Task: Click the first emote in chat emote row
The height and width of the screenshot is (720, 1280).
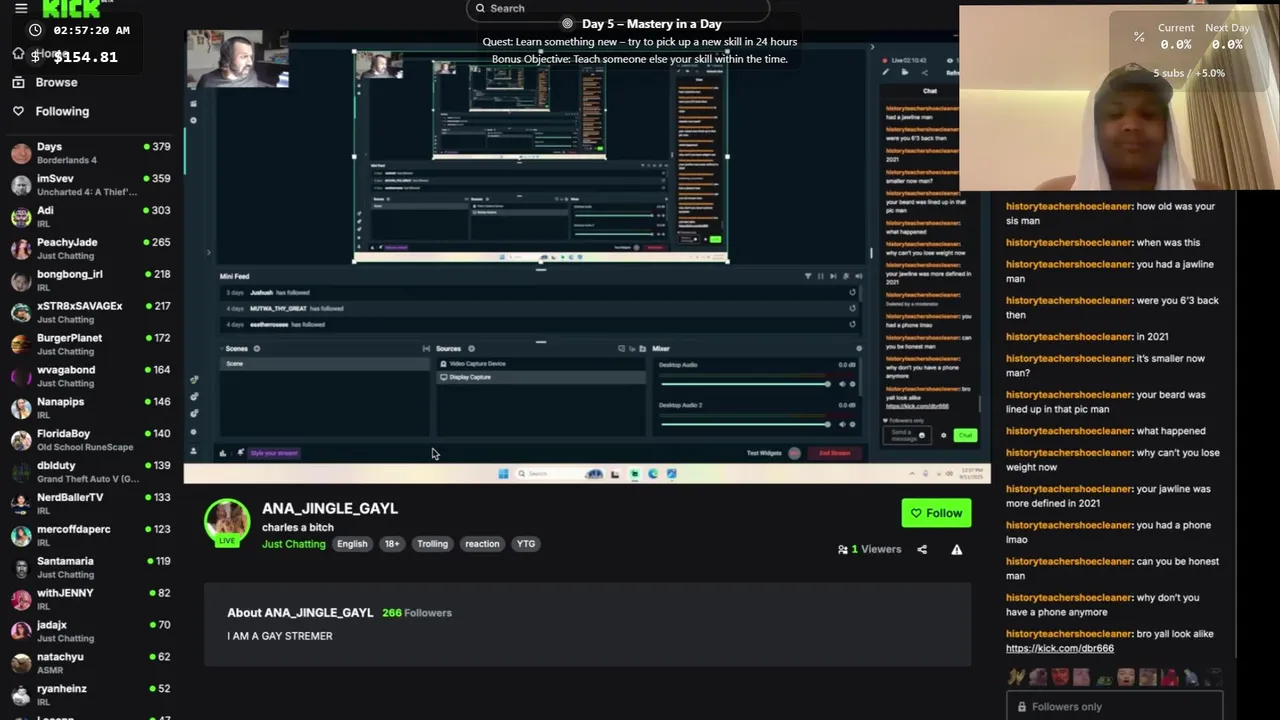Action: pyautogui.click(x=1017, y=678)
